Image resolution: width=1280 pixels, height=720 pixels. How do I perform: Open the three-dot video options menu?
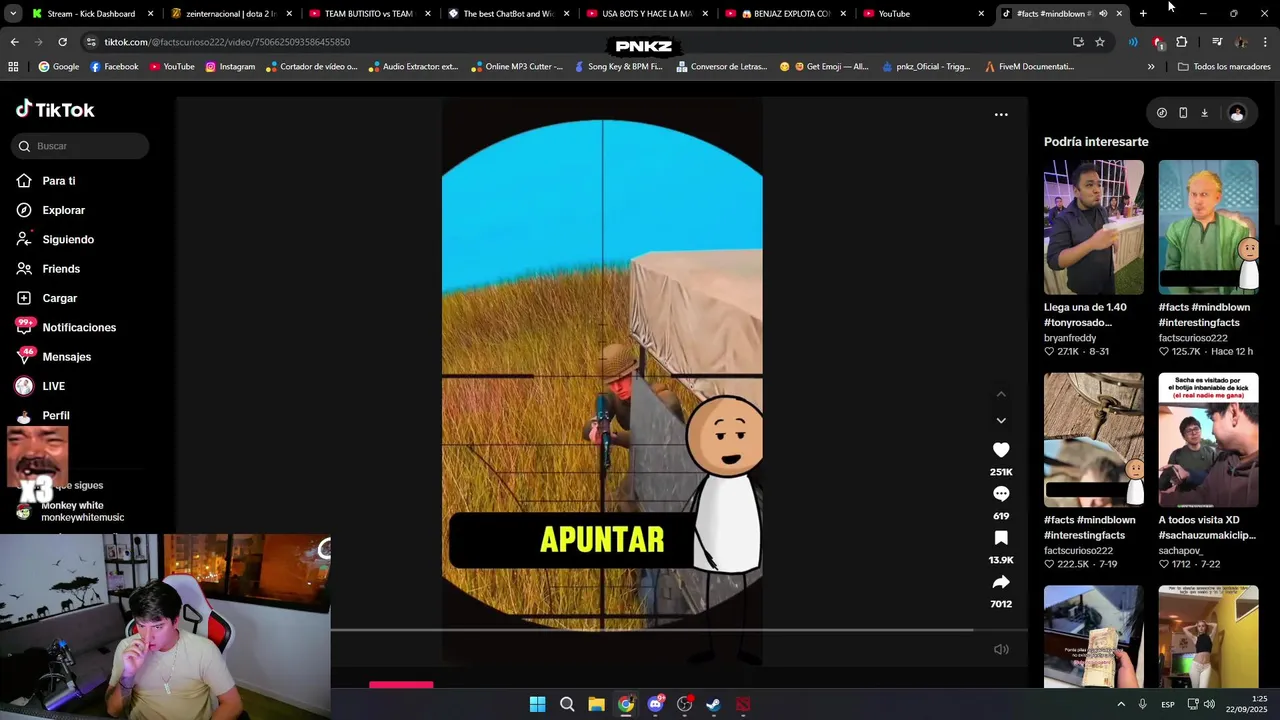pos(1001,115)
